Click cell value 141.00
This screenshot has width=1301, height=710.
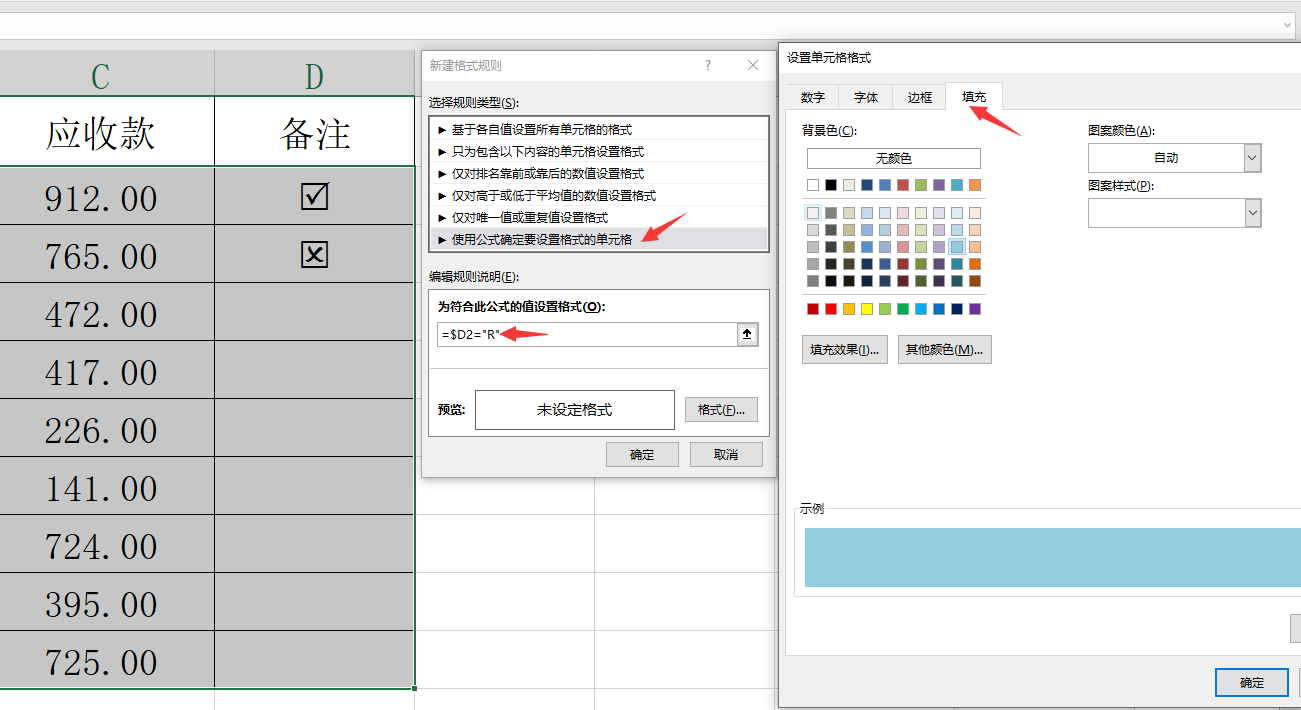(100, 488)
